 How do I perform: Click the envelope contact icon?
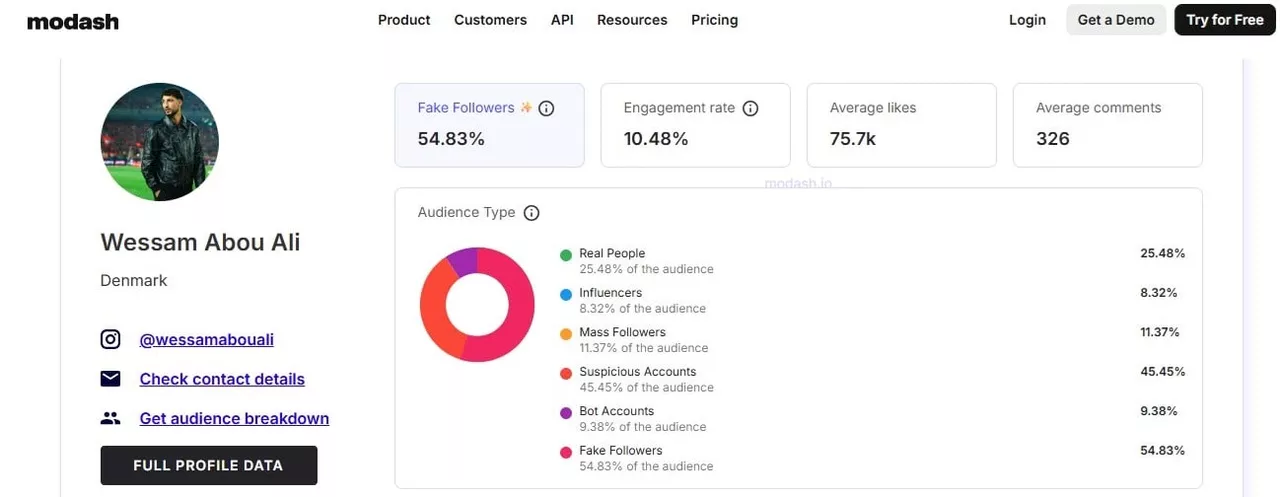110,379
